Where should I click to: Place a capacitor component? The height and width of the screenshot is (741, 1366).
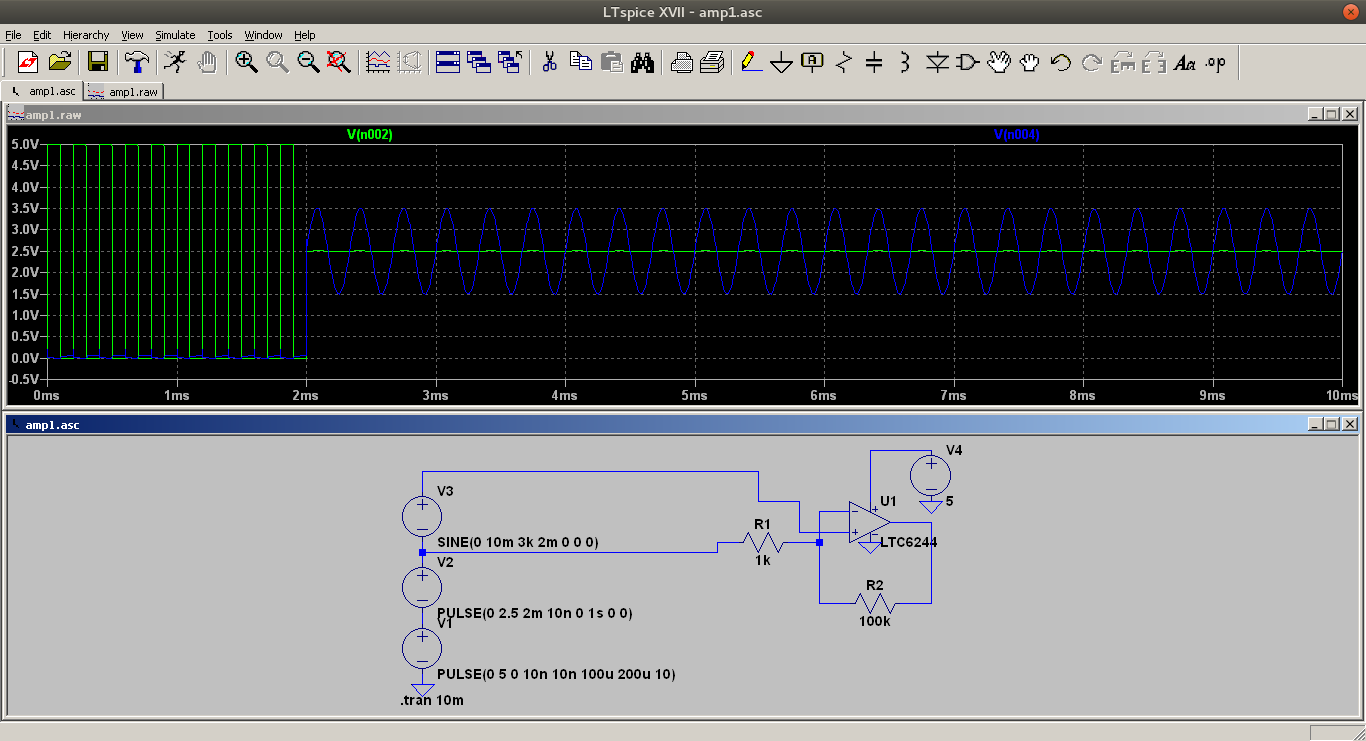(874, 62)
